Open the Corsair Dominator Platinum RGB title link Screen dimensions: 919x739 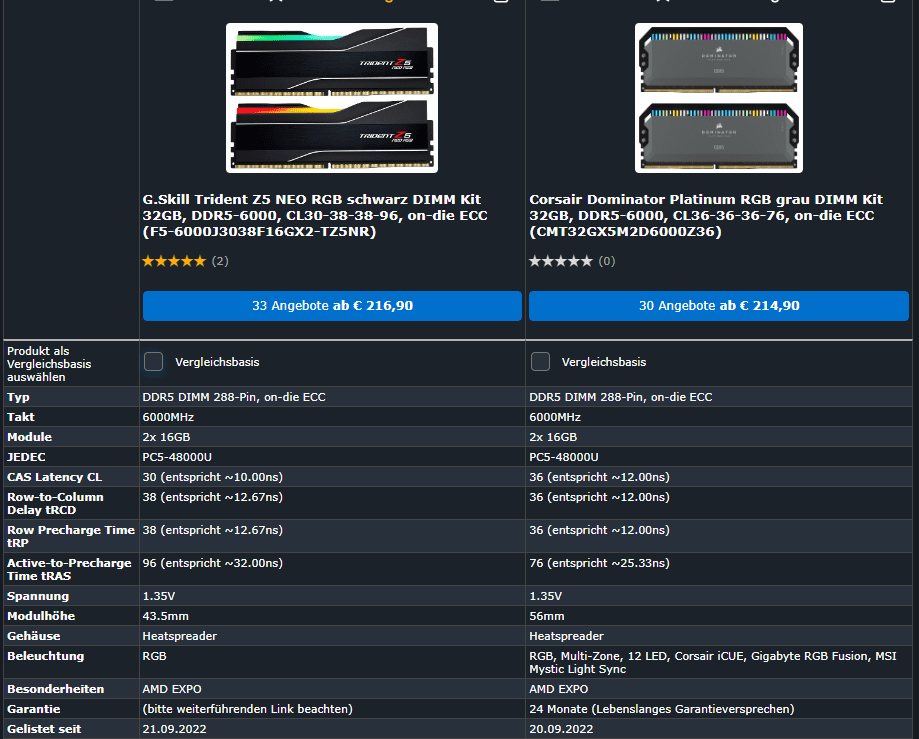coord(706,216)
